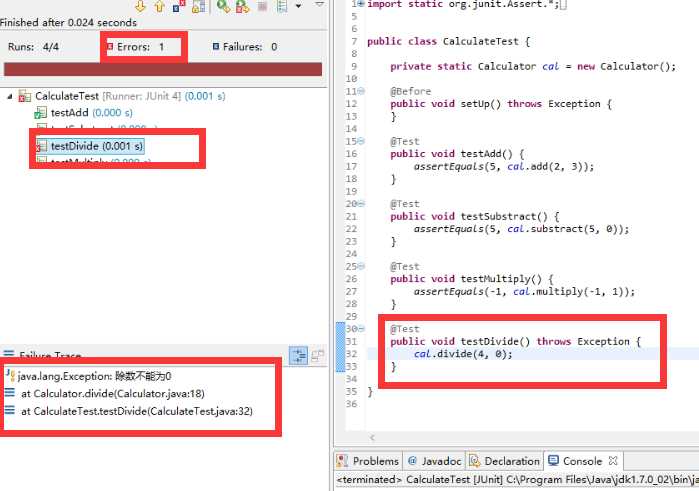The height and width of the screenshot is (491, 699).
Task: Click the Problems tab icon
Action: (342, 461)
